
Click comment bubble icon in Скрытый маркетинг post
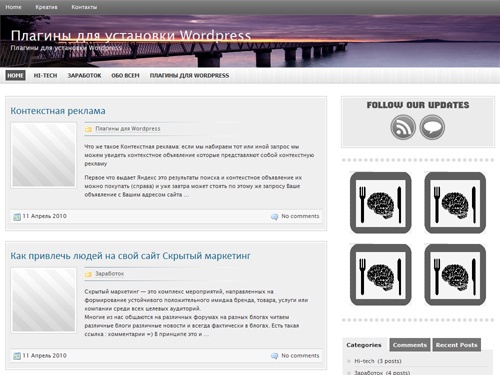[x=274, y=356]
